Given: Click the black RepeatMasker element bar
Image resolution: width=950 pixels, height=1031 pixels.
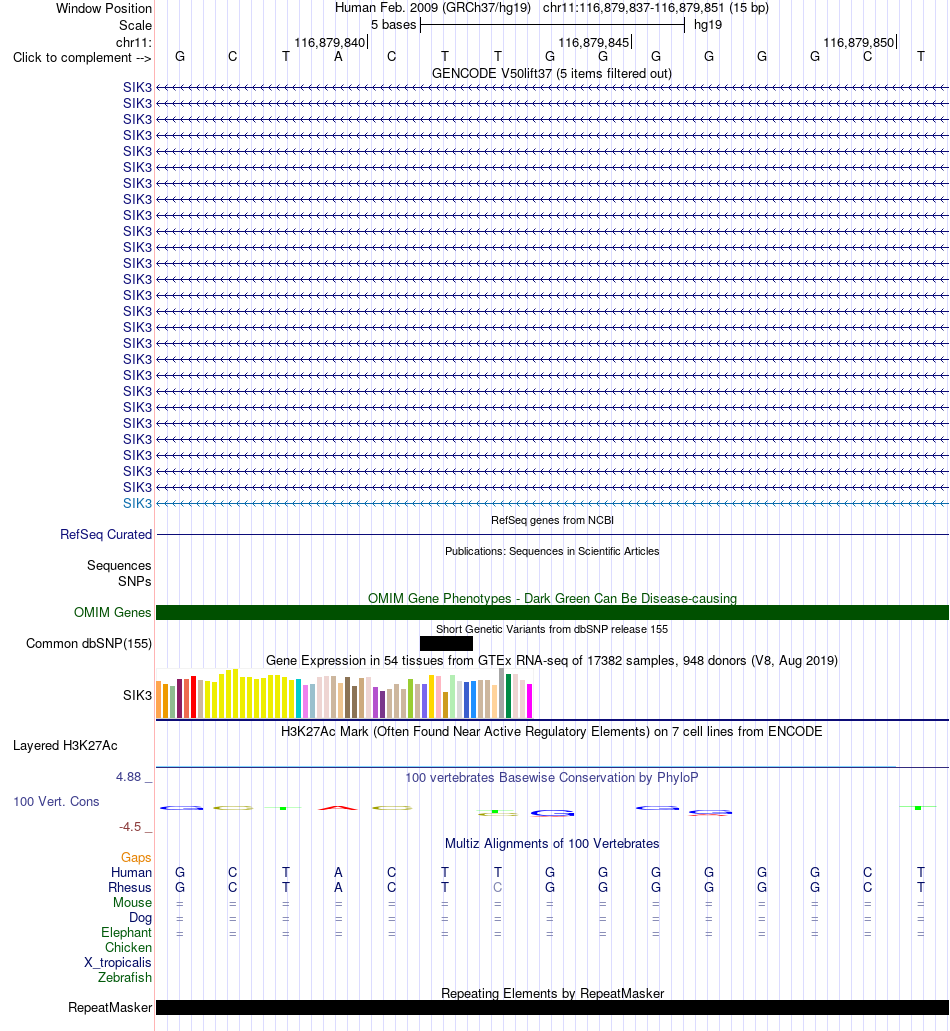Looking at the screenshot, I should pos(552,1008).
